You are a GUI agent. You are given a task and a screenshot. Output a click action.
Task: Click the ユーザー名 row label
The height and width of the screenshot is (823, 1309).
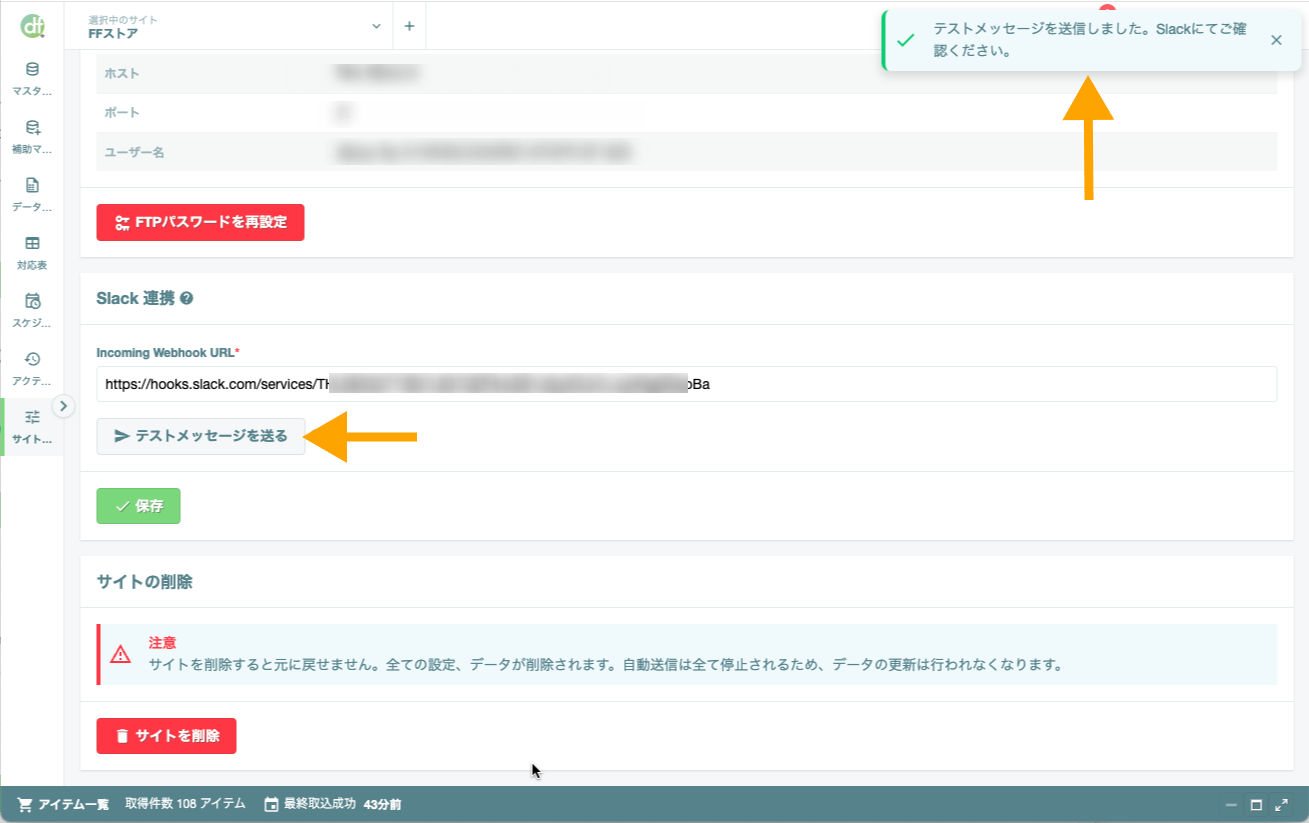134,153
